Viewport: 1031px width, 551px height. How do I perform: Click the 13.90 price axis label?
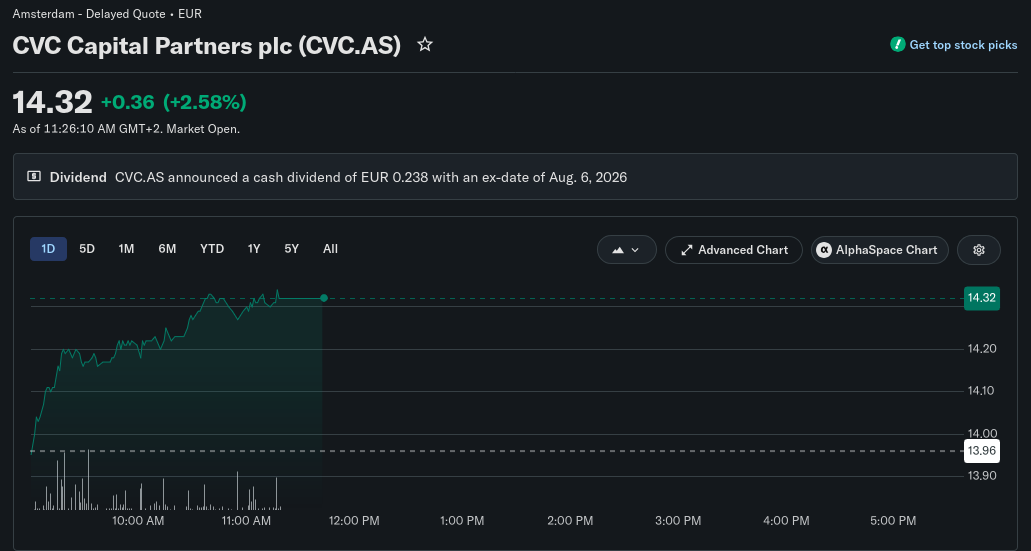click(982, 475)
